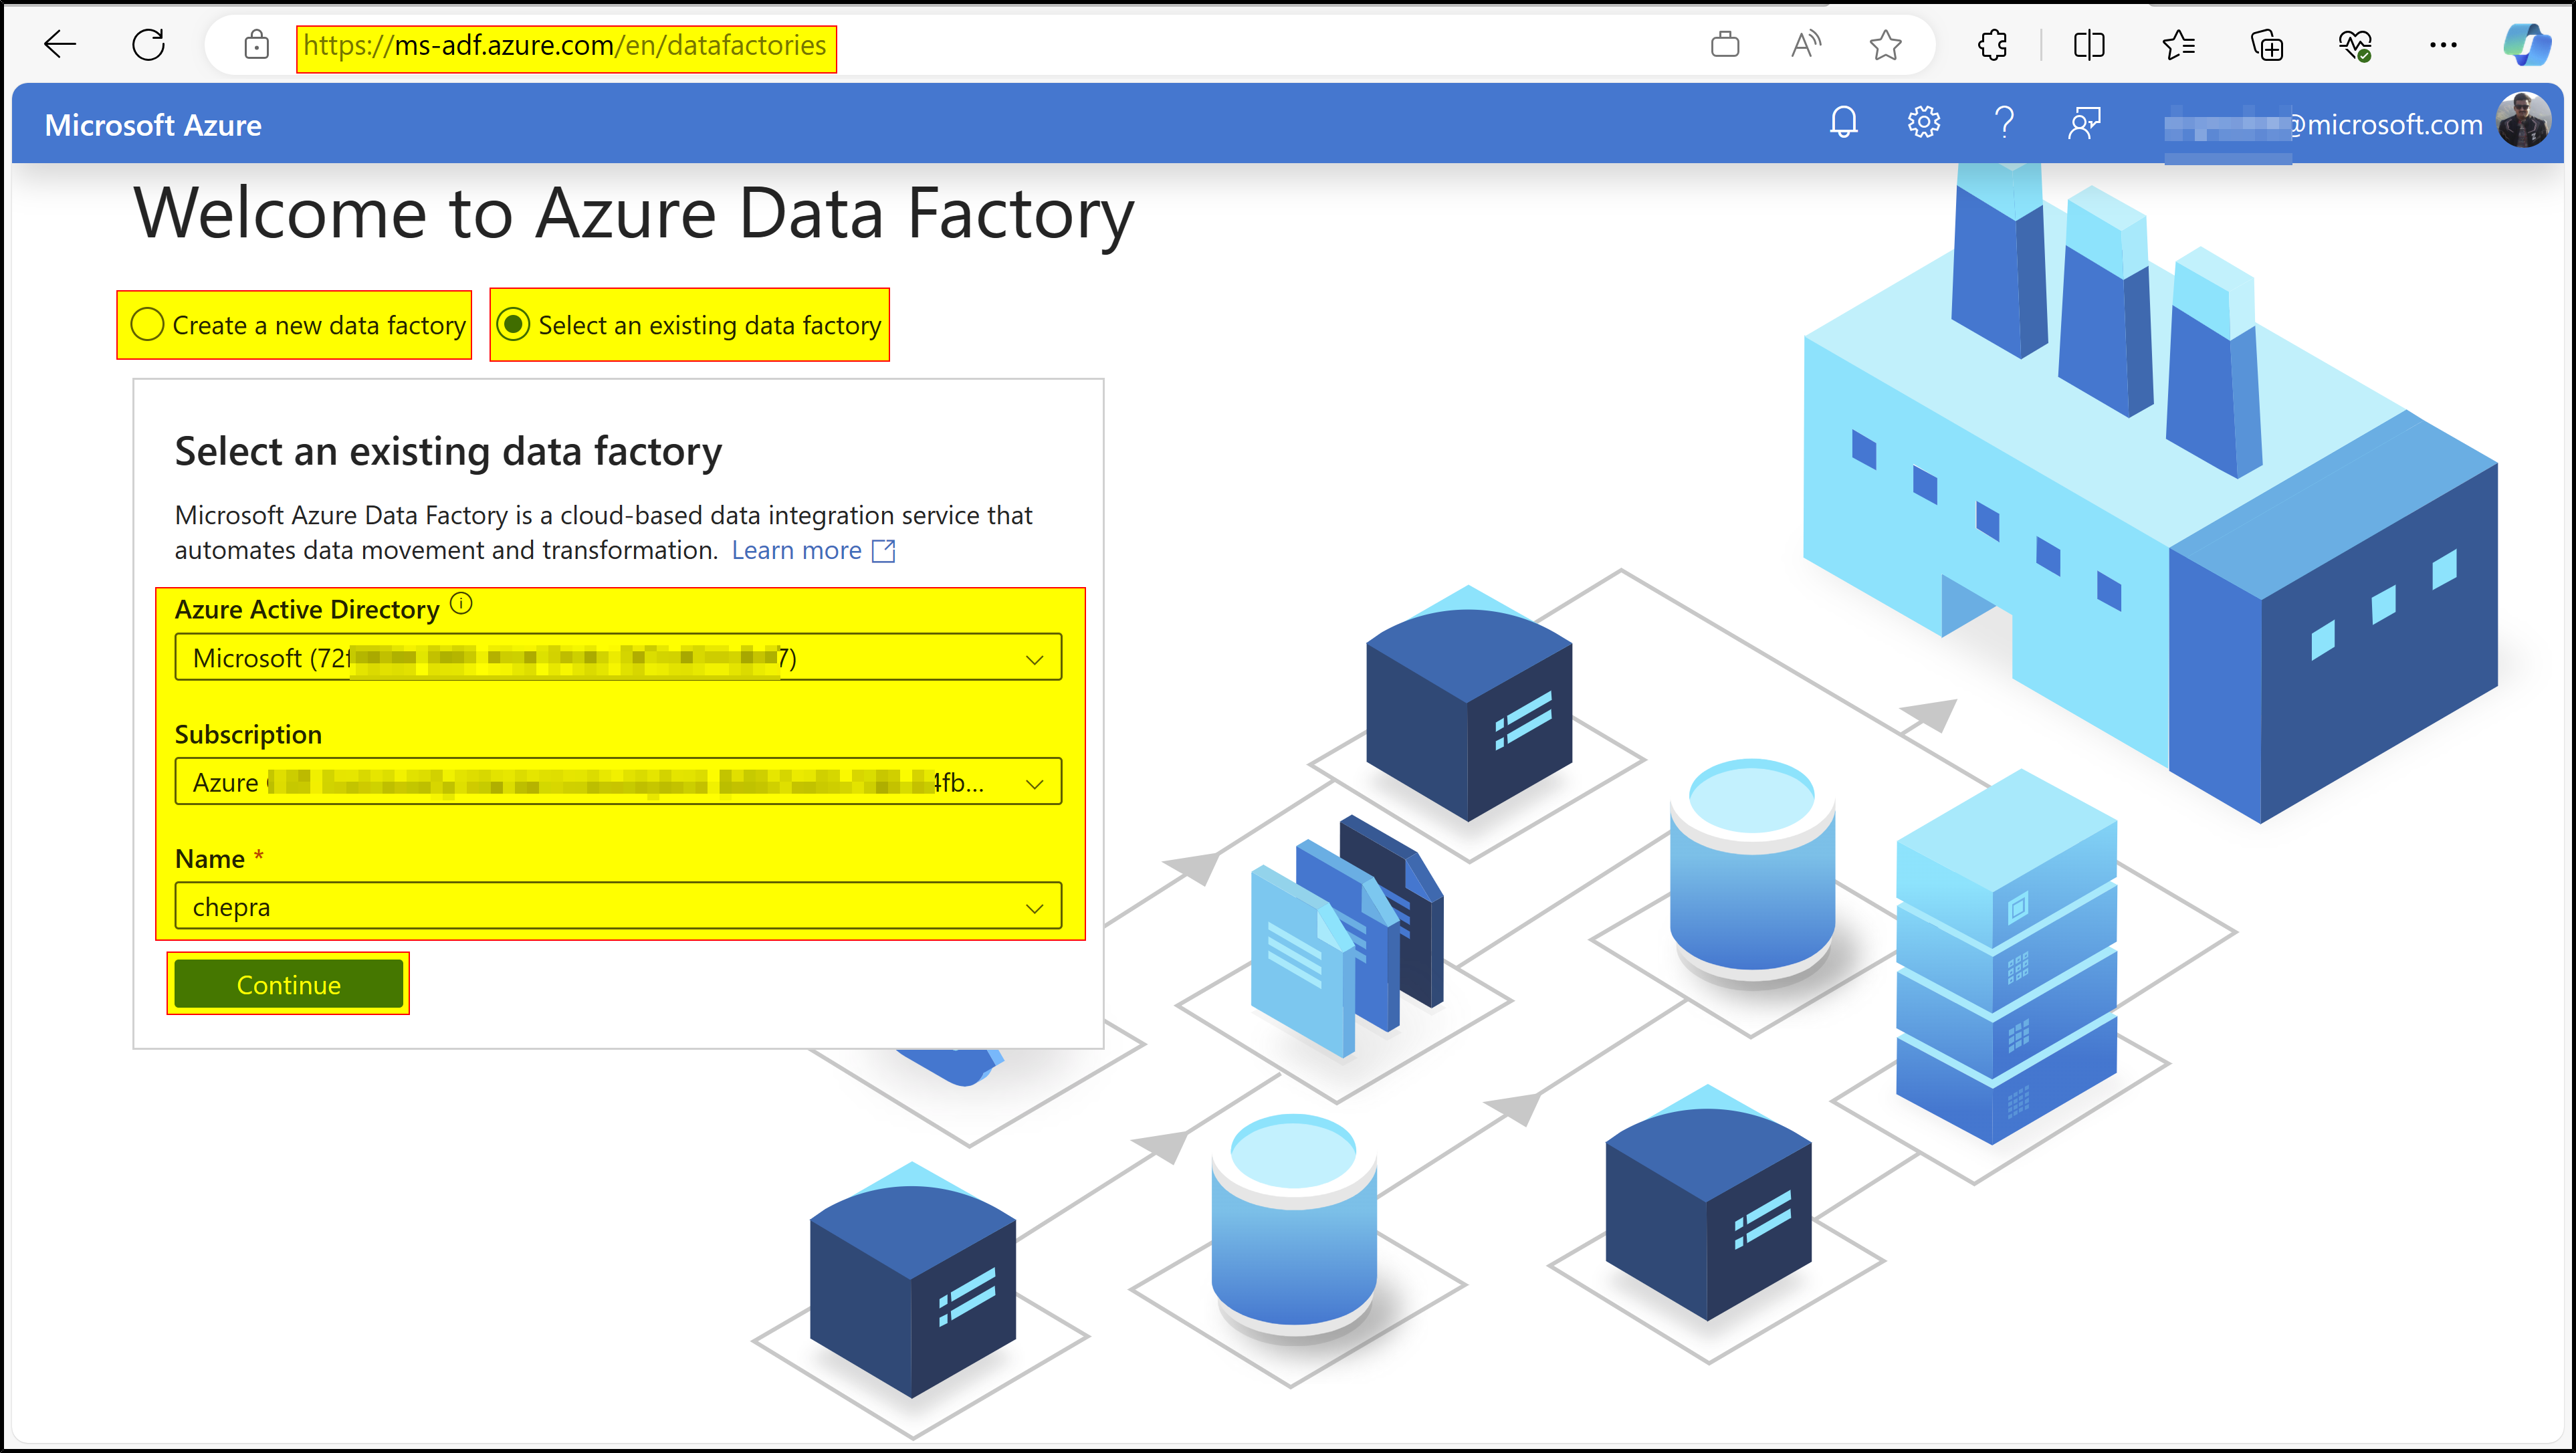Viewport: 2576px width, 1453px height.
Task: Open browser extensions puzzle icon
Action: coord(1992,45)
